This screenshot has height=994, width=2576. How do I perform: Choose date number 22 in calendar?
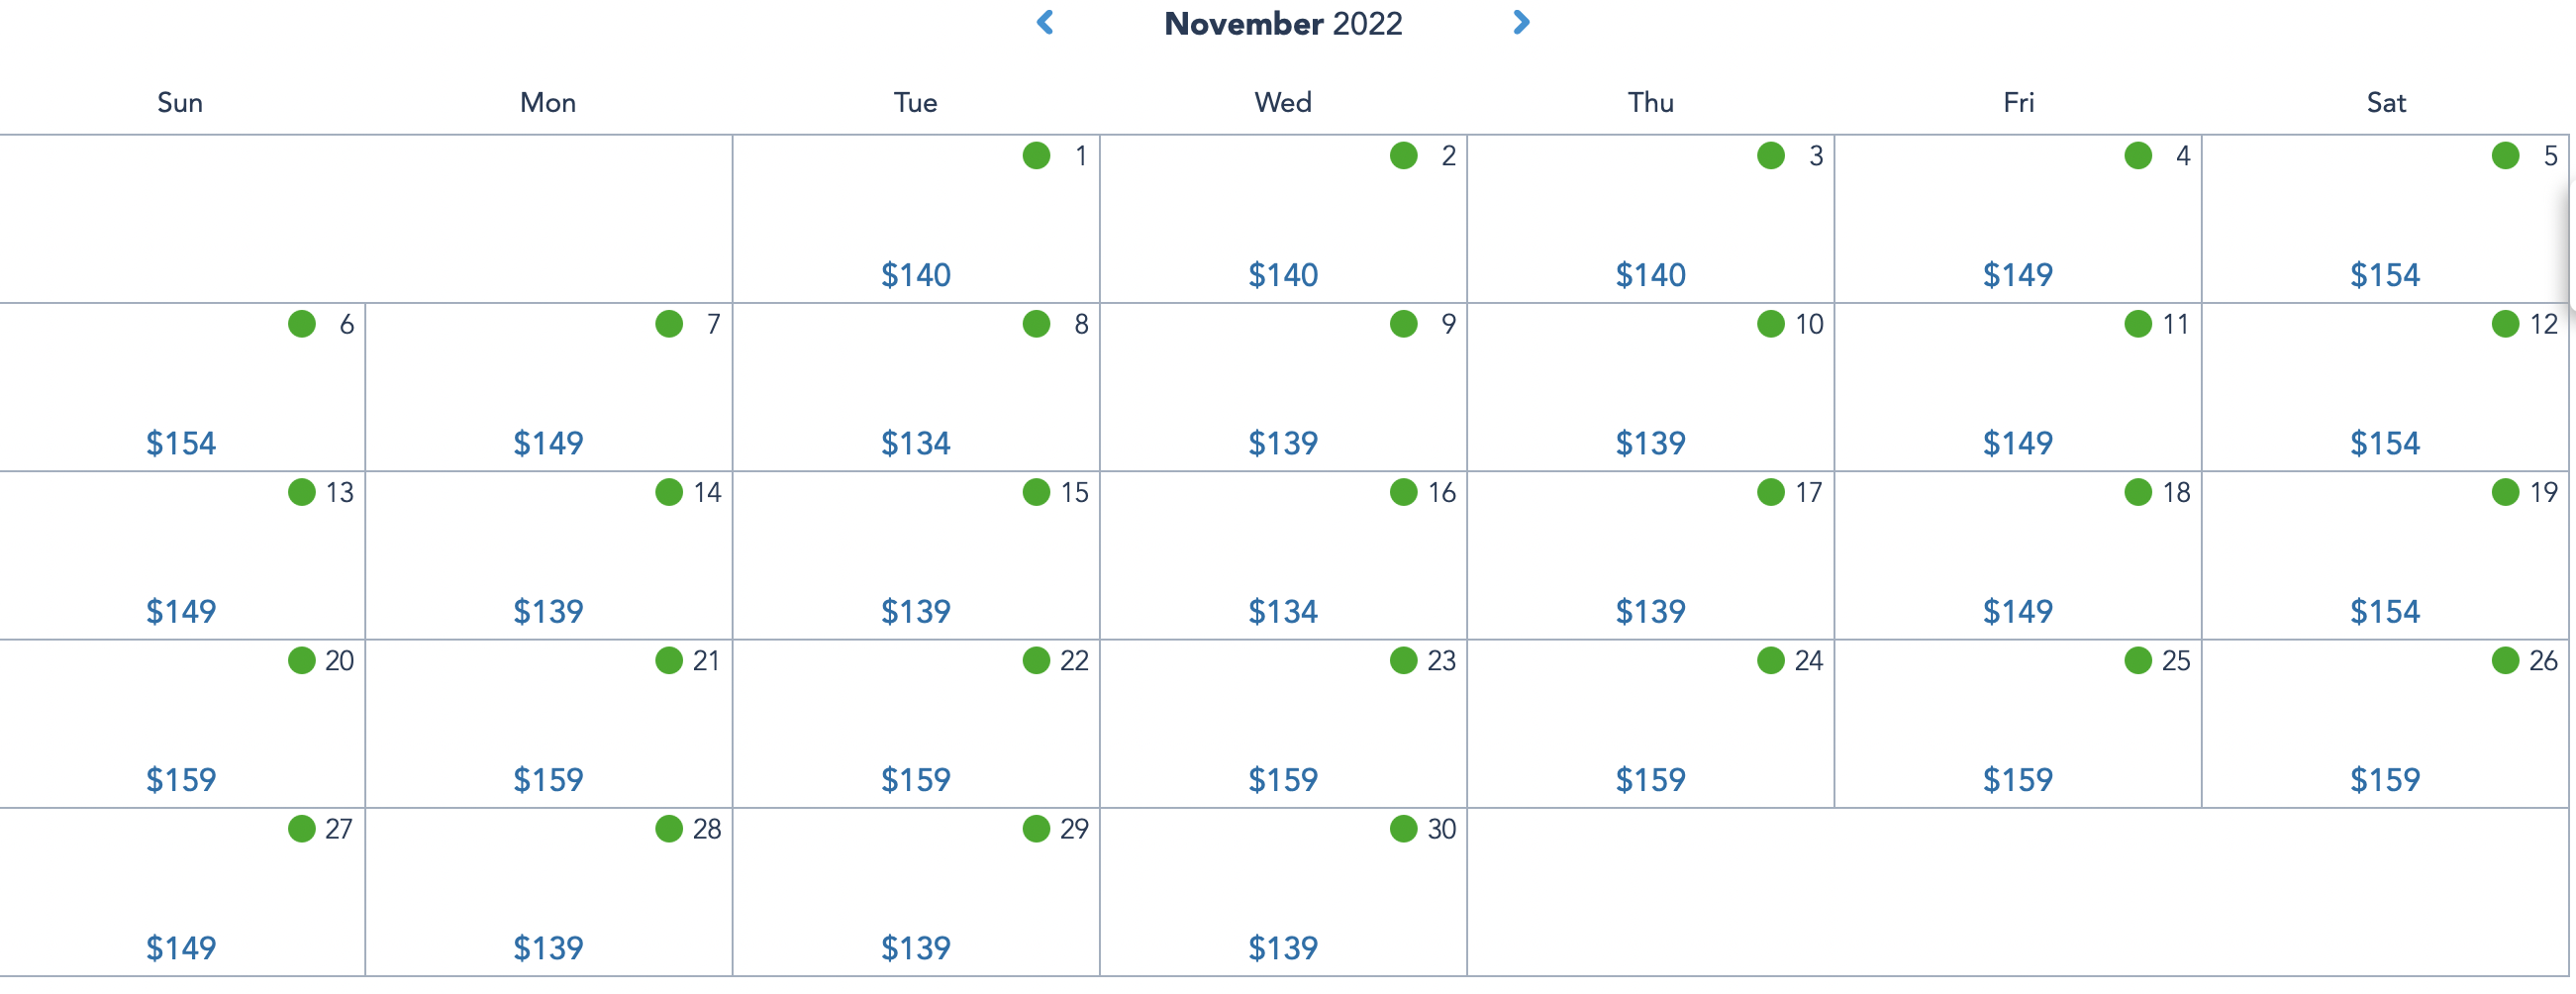(1074, 660)
